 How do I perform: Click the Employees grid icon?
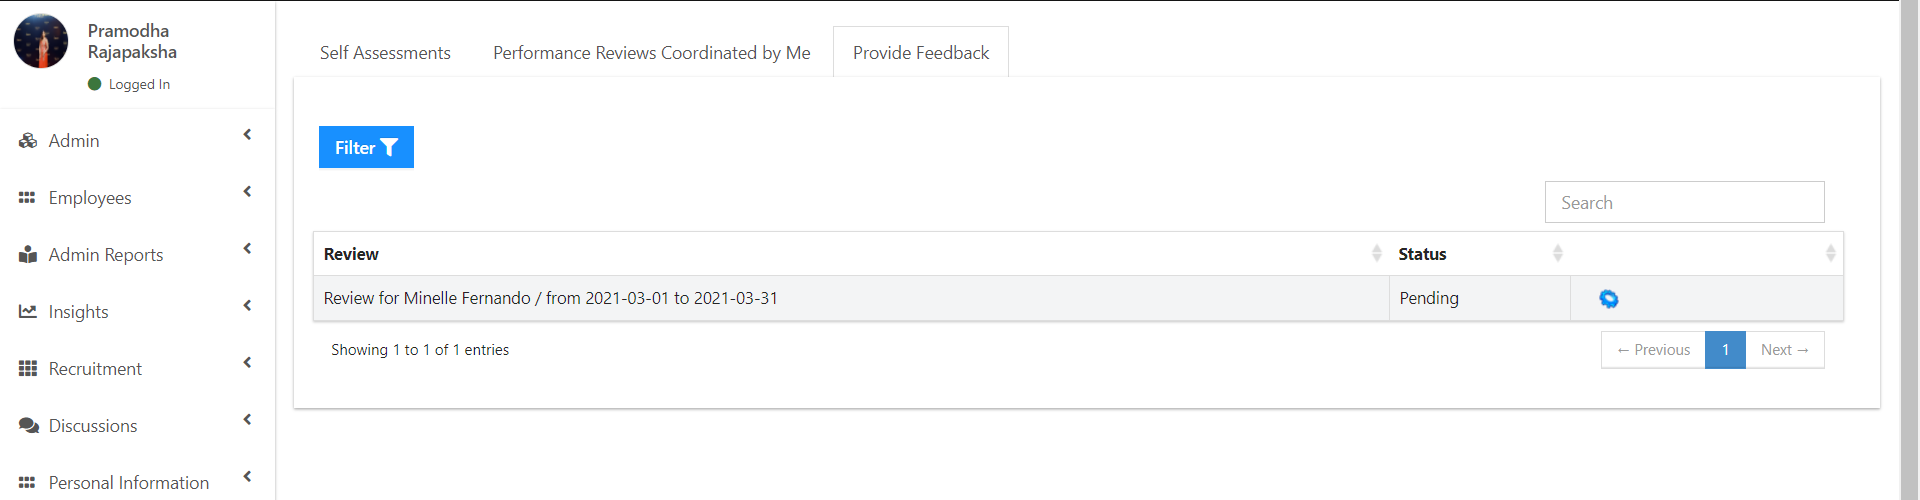tap(27, 198)
